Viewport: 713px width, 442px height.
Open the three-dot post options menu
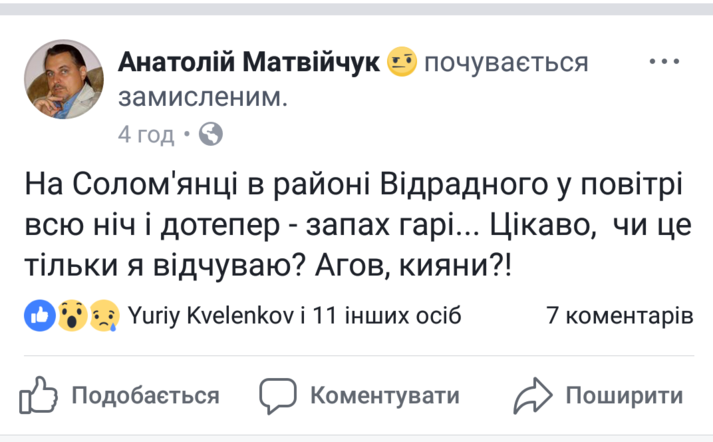pos(664,62)
